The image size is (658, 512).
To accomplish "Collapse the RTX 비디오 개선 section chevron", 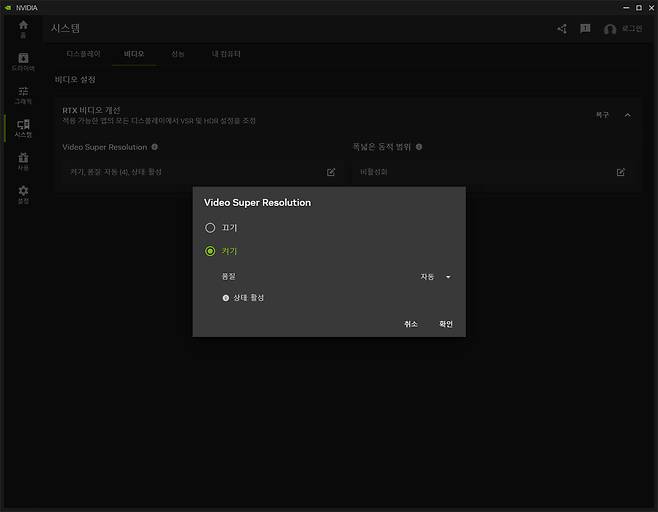I will [628, 115].
